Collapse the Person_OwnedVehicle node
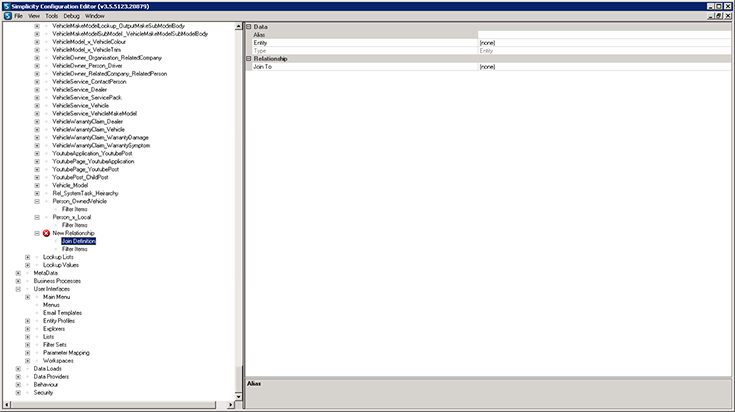The height and width of the screenshot is (412, 735). tap(37, 201)
